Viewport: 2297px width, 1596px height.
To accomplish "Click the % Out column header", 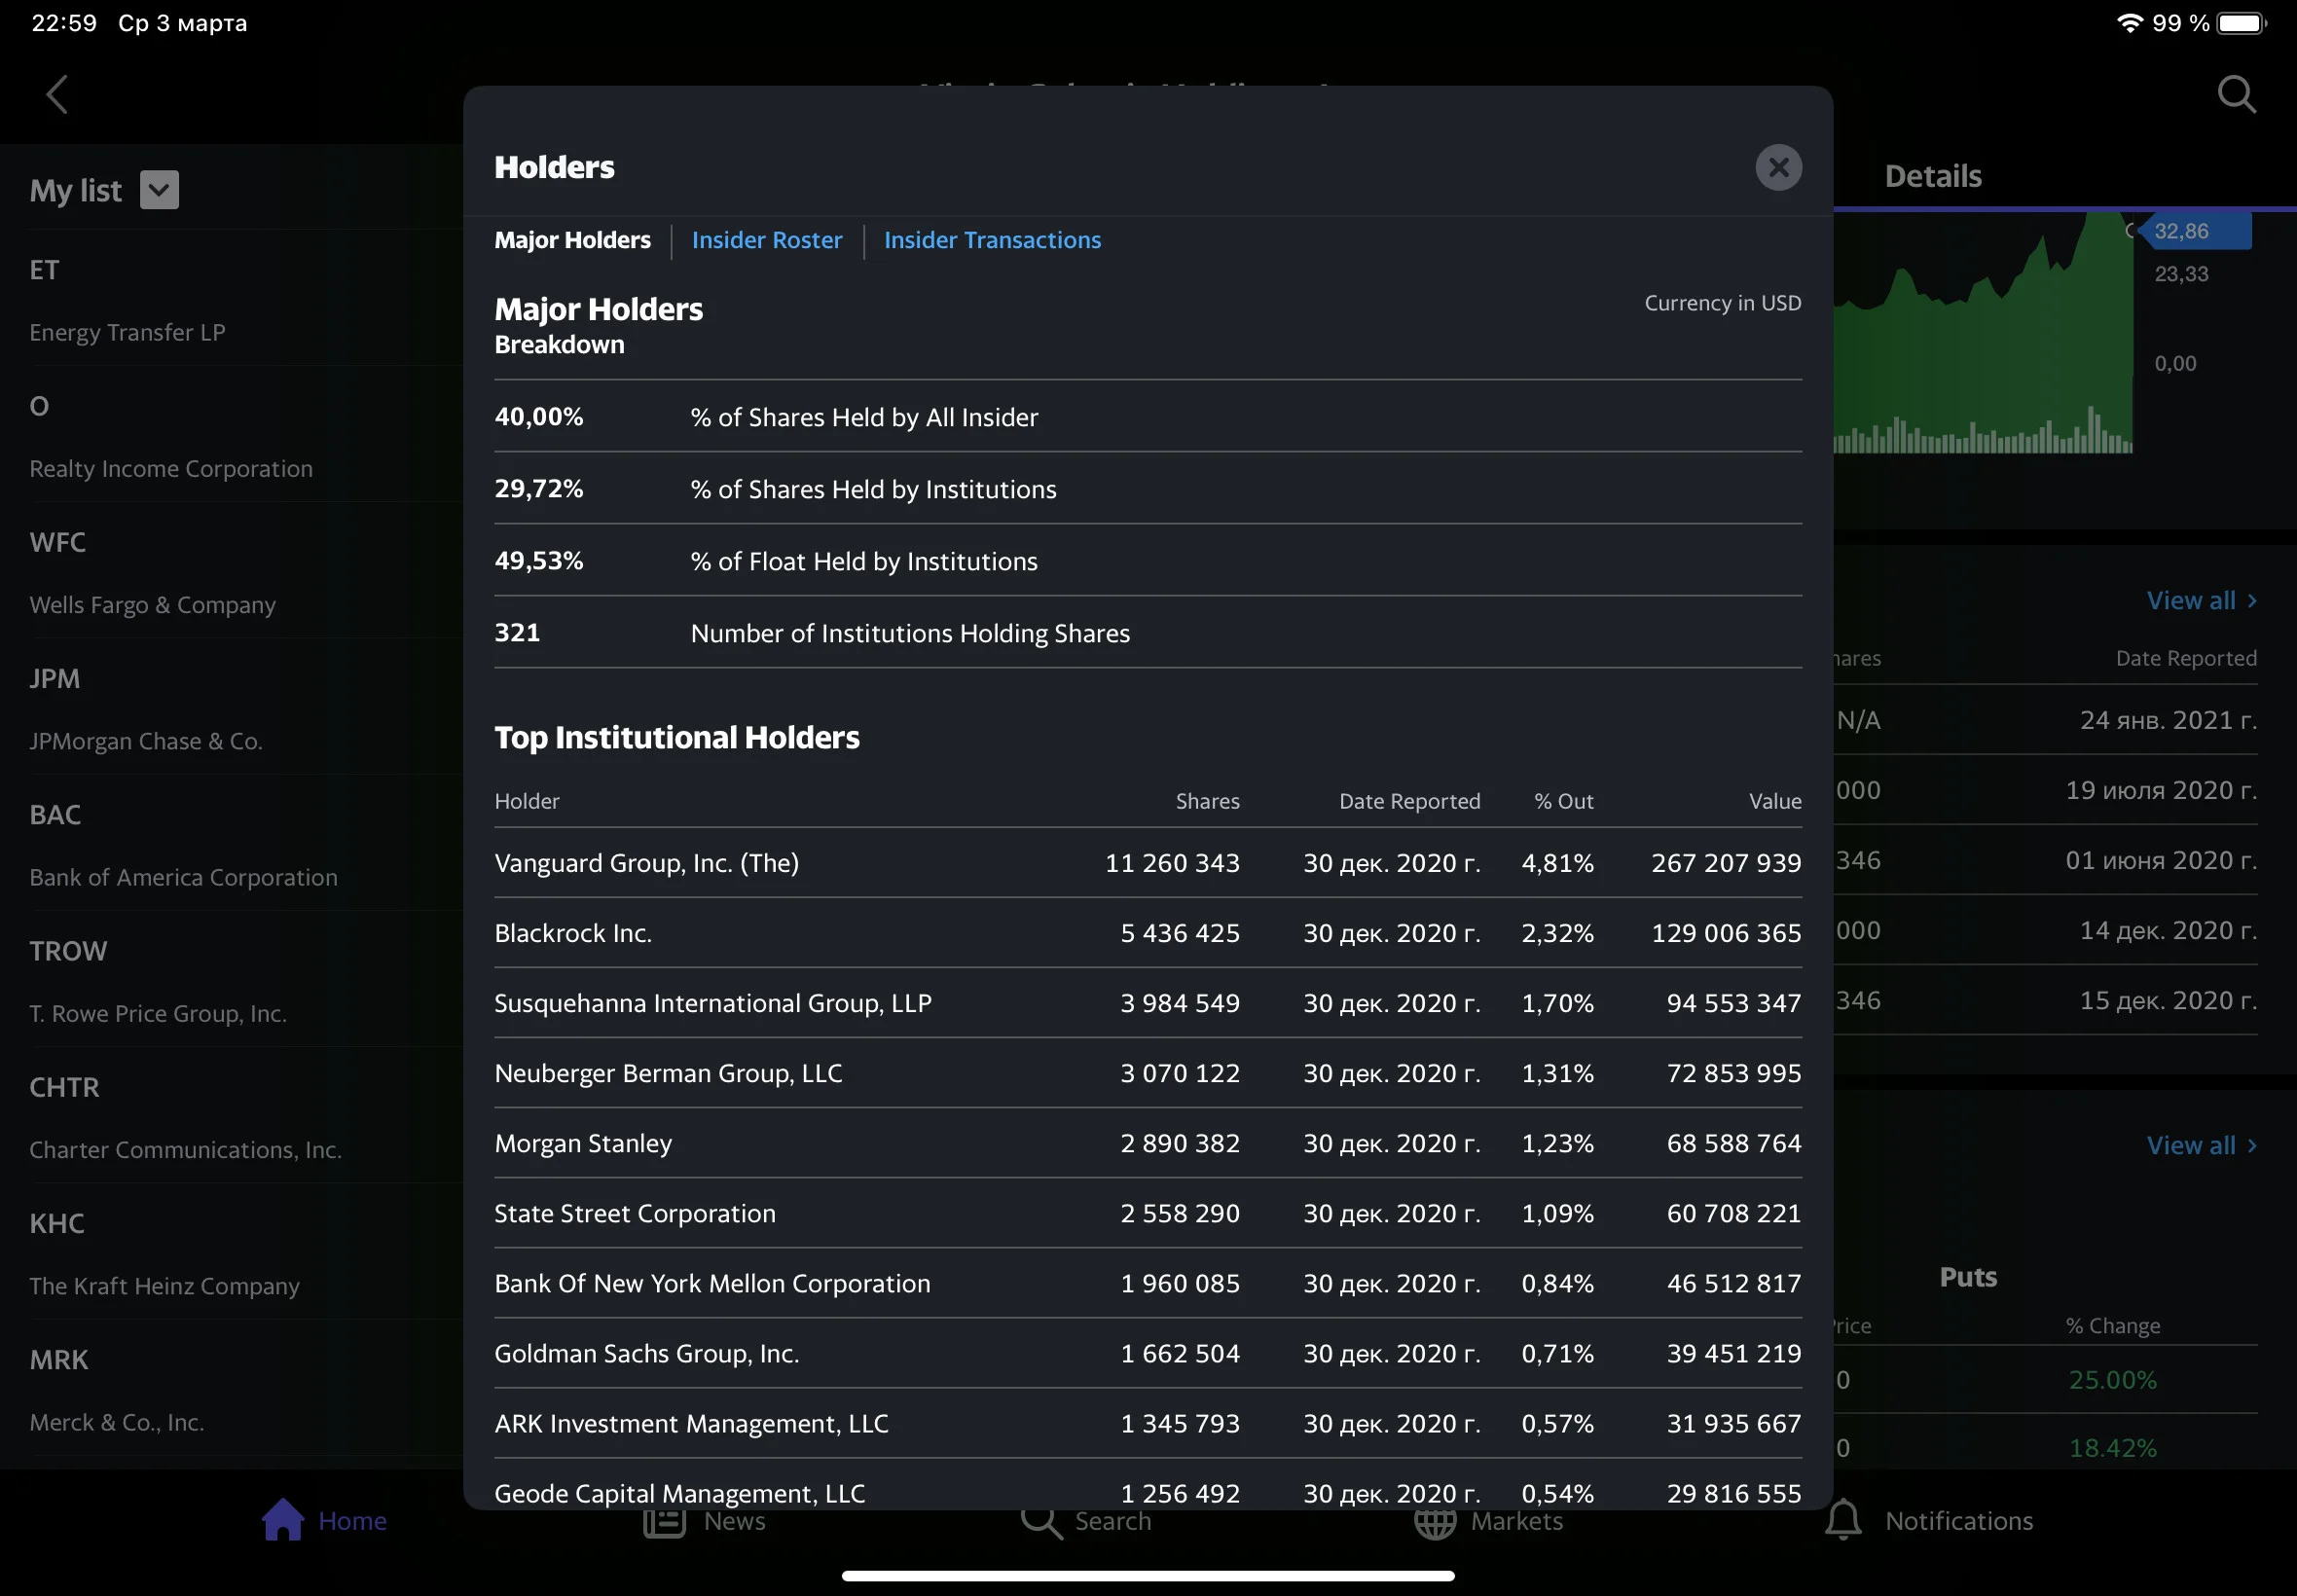I will [1564, 801].
